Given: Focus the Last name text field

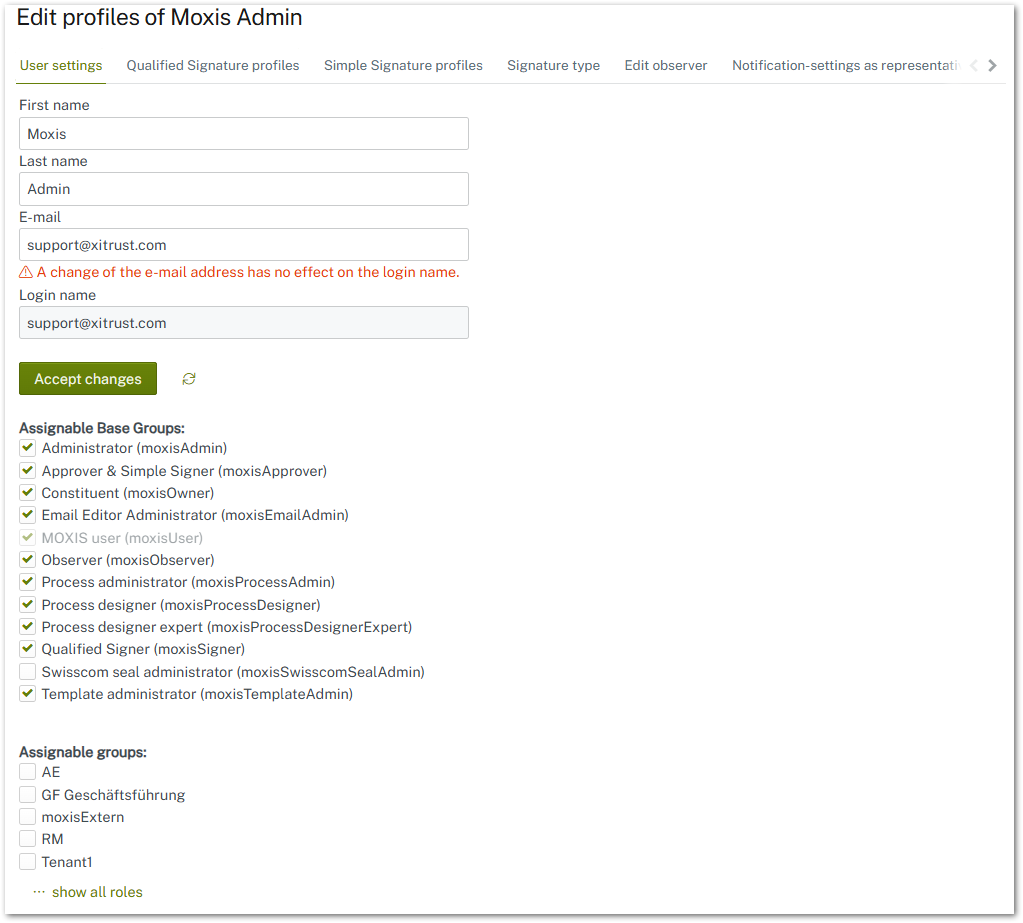Looking at the screenshot, I should pyautogui.click(x=244, y=189).
